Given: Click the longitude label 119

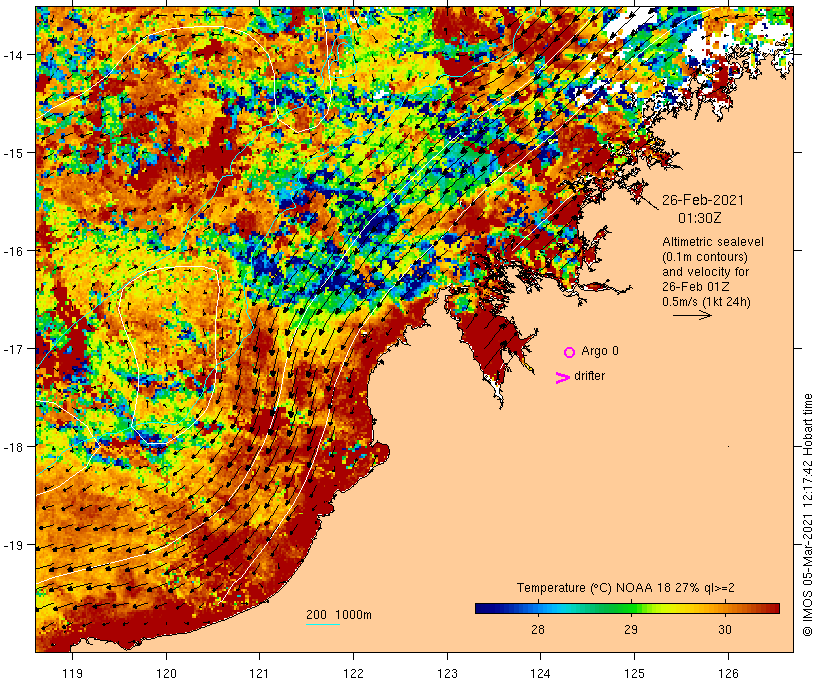Looking at the screenshot, I should (x=72, y=674).
